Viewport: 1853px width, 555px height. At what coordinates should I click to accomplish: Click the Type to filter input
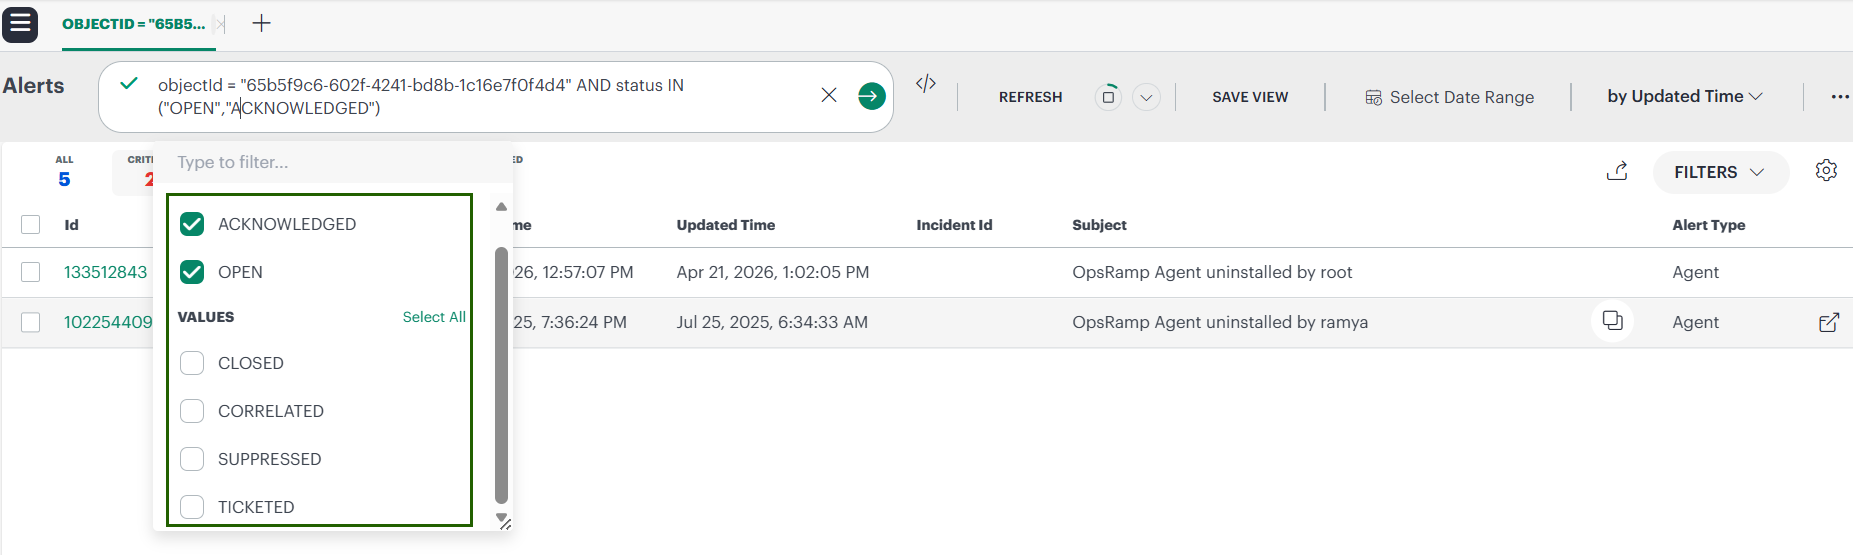[330, 162]
